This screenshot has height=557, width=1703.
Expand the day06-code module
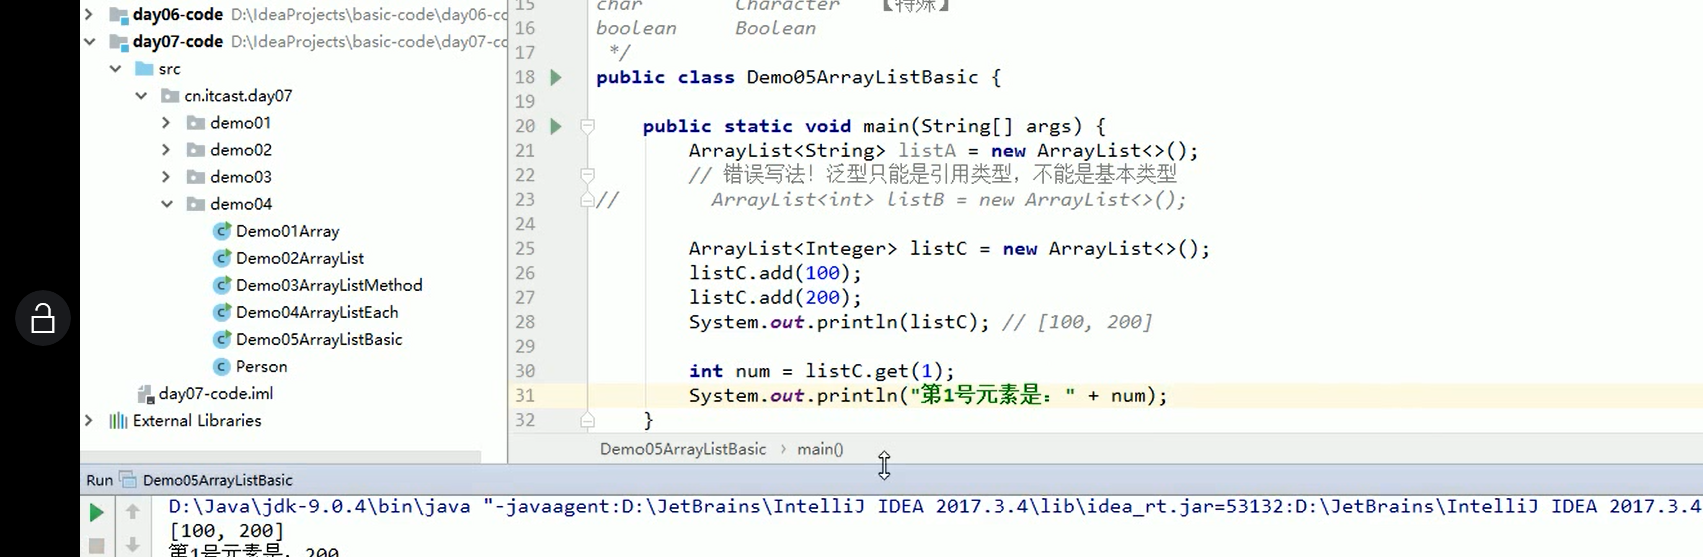coord(89,14)
